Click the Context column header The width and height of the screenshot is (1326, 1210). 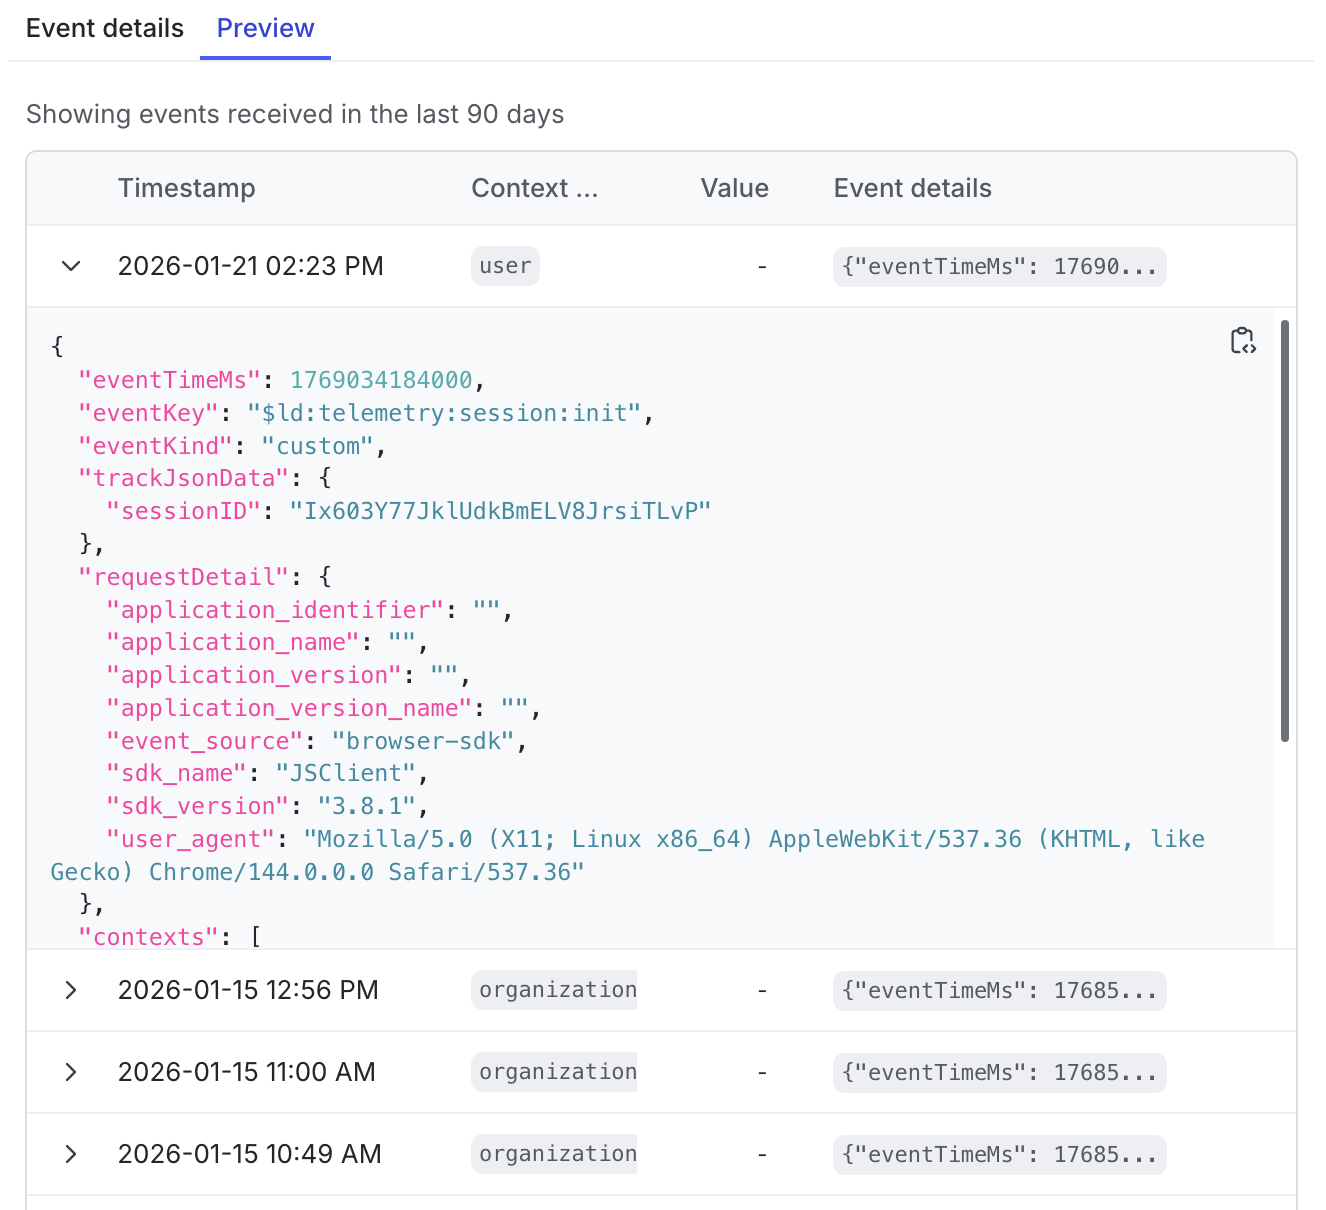tap(534, 188)
